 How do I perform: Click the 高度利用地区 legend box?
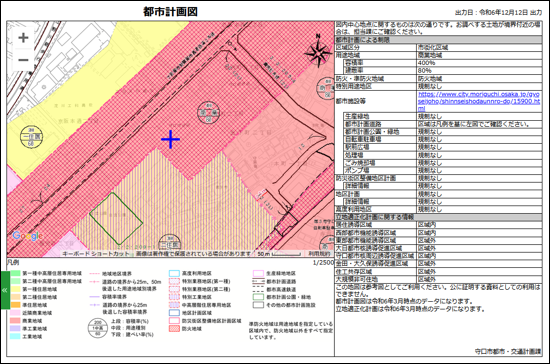pyautogui.click(x=174, y=273)
